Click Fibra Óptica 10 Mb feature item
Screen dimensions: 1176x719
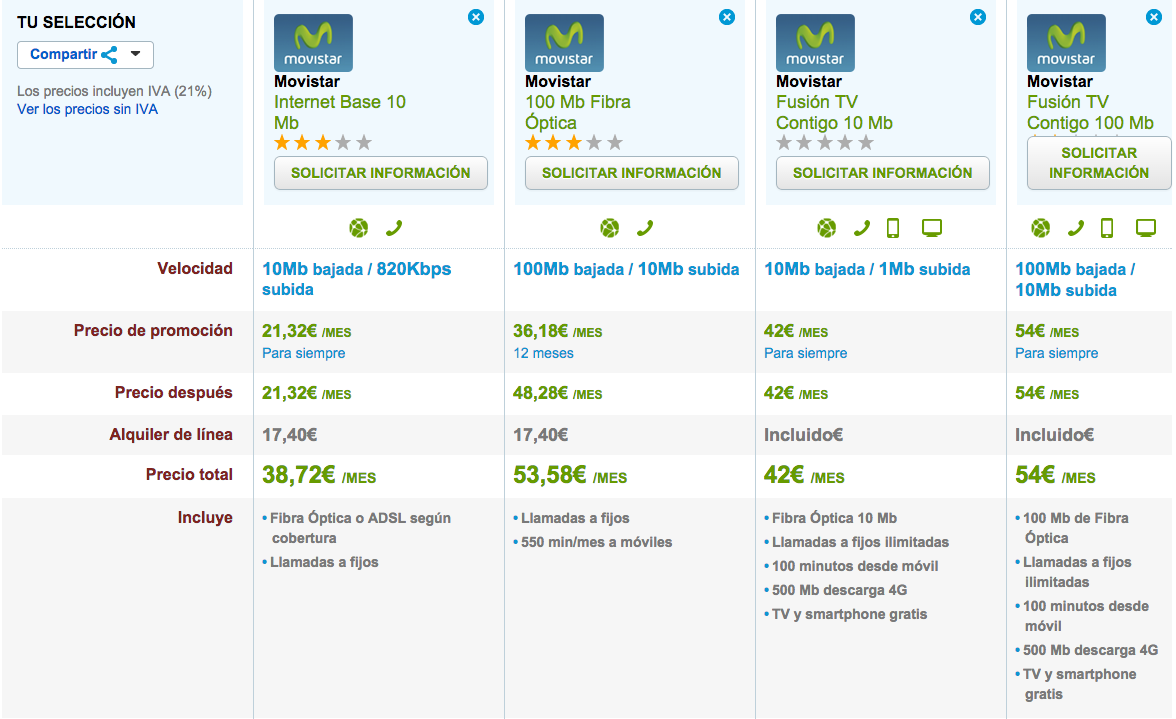[x=834, y=518]
